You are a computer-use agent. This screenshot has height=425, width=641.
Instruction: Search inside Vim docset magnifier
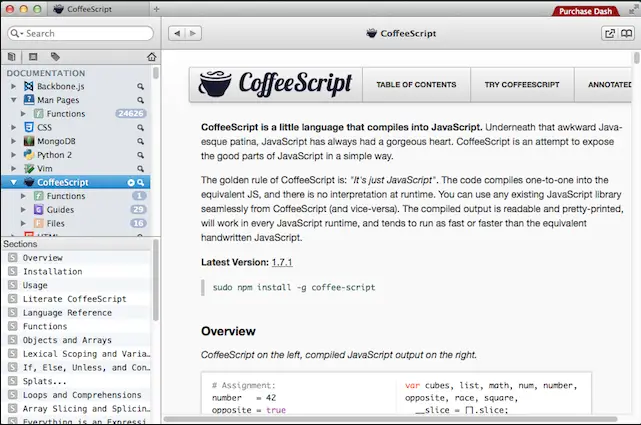[x=140, y=169]
